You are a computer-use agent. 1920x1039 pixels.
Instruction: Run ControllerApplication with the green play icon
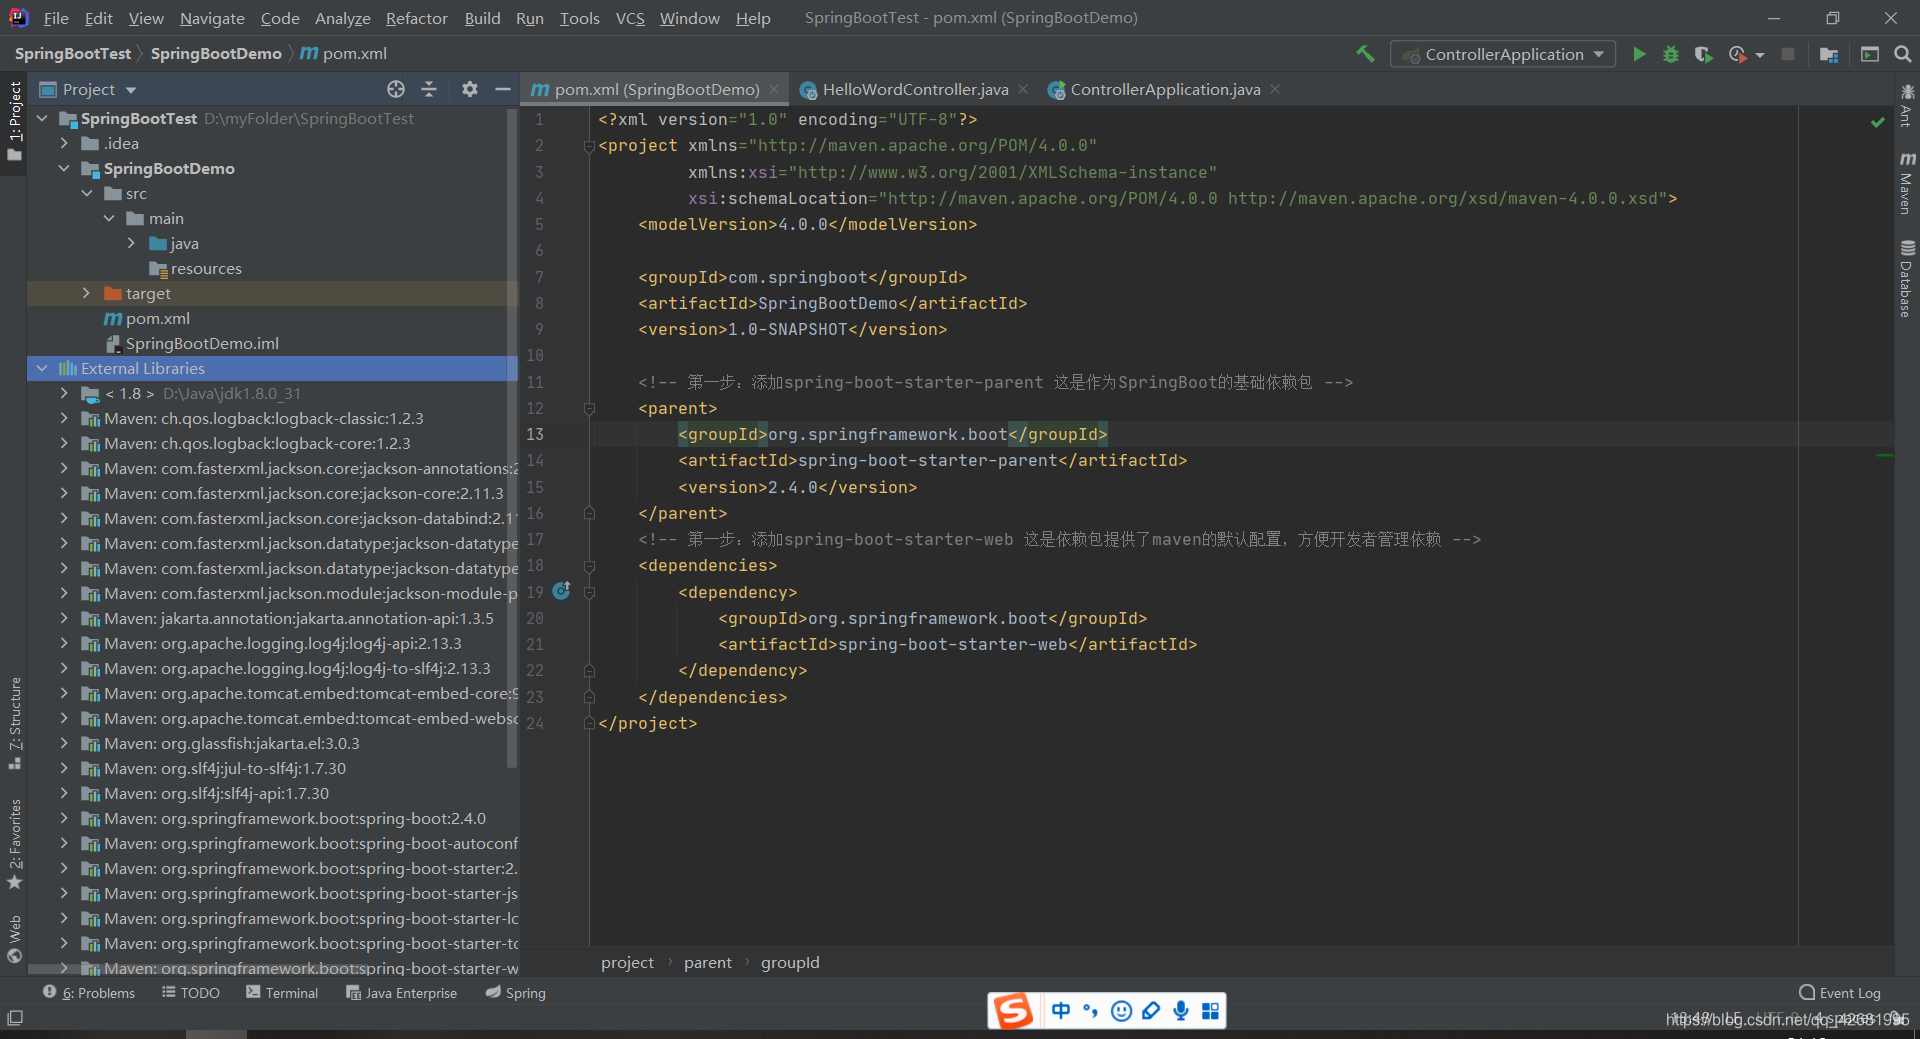pyautogui.click(x=1639, y=54)
